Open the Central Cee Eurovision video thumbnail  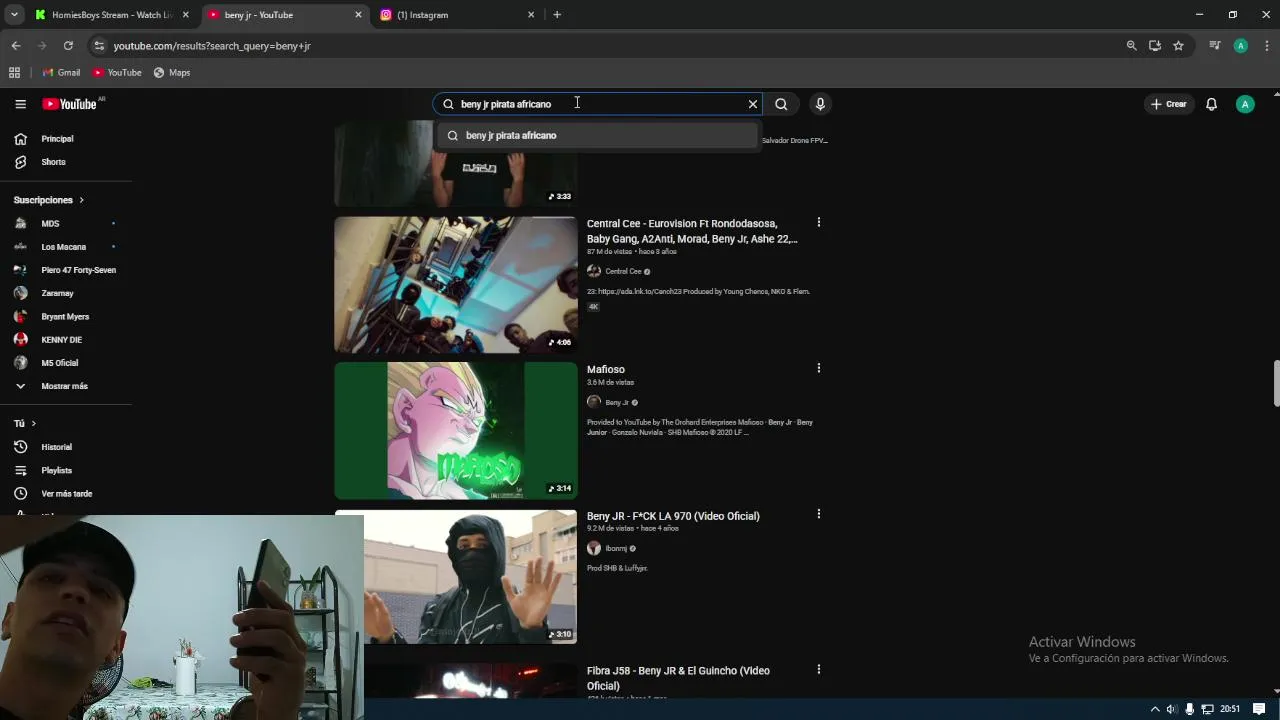pos(455,285)
